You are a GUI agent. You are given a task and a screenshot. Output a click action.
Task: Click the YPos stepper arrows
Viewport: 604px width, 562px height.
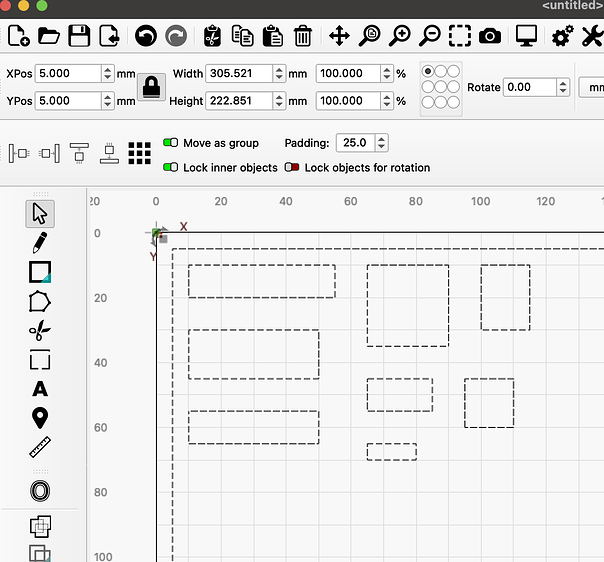coord(108,101)
